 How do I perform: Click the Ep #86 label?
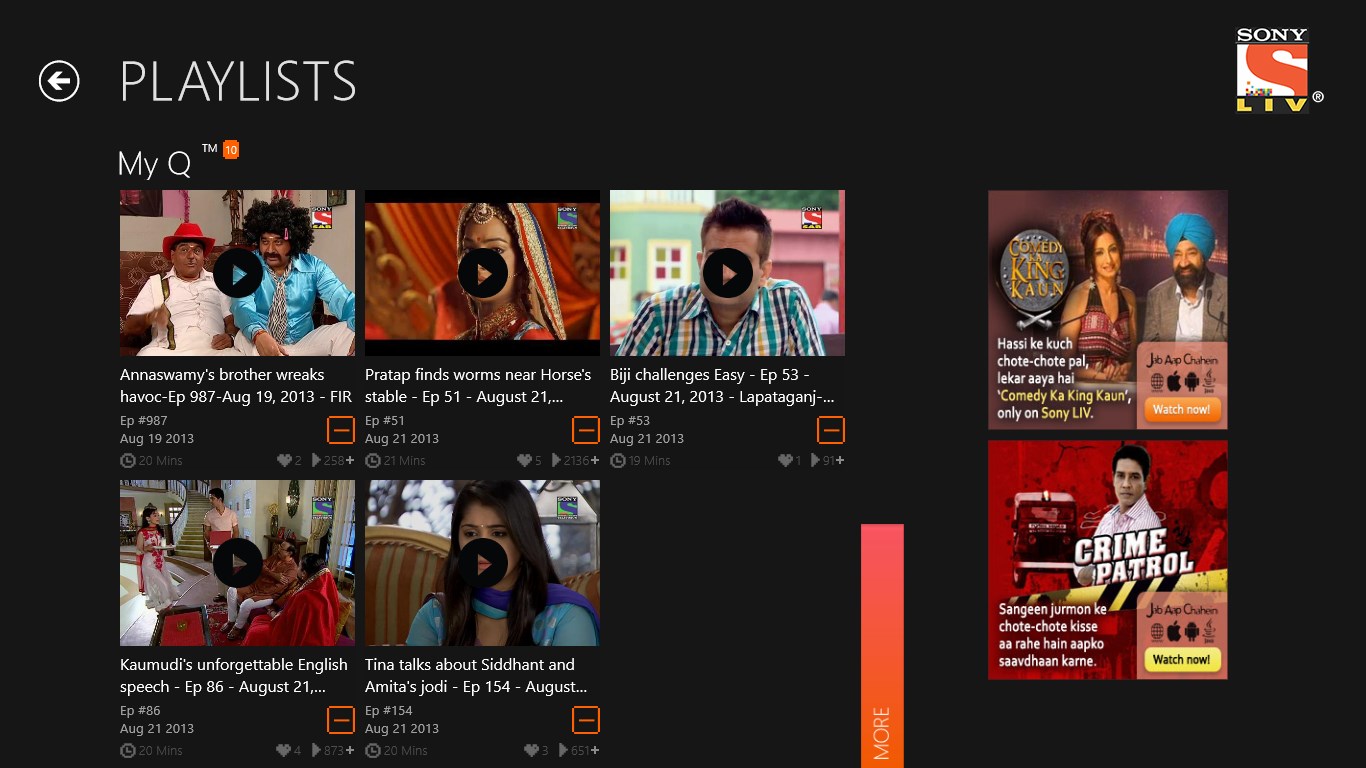140,711
